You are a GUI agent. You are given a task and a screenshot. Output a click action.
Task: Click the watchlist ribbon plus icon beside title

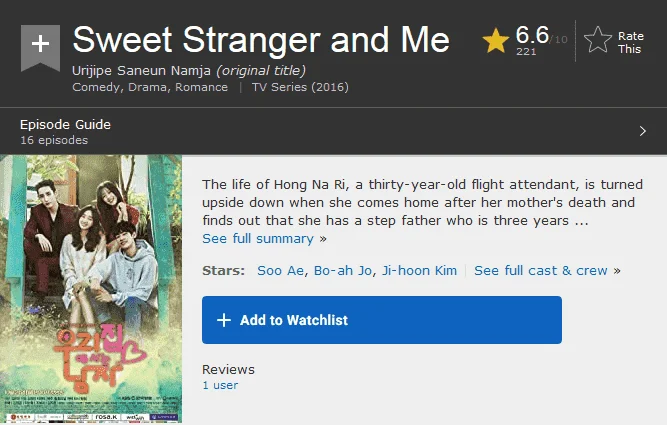[40, 48]
